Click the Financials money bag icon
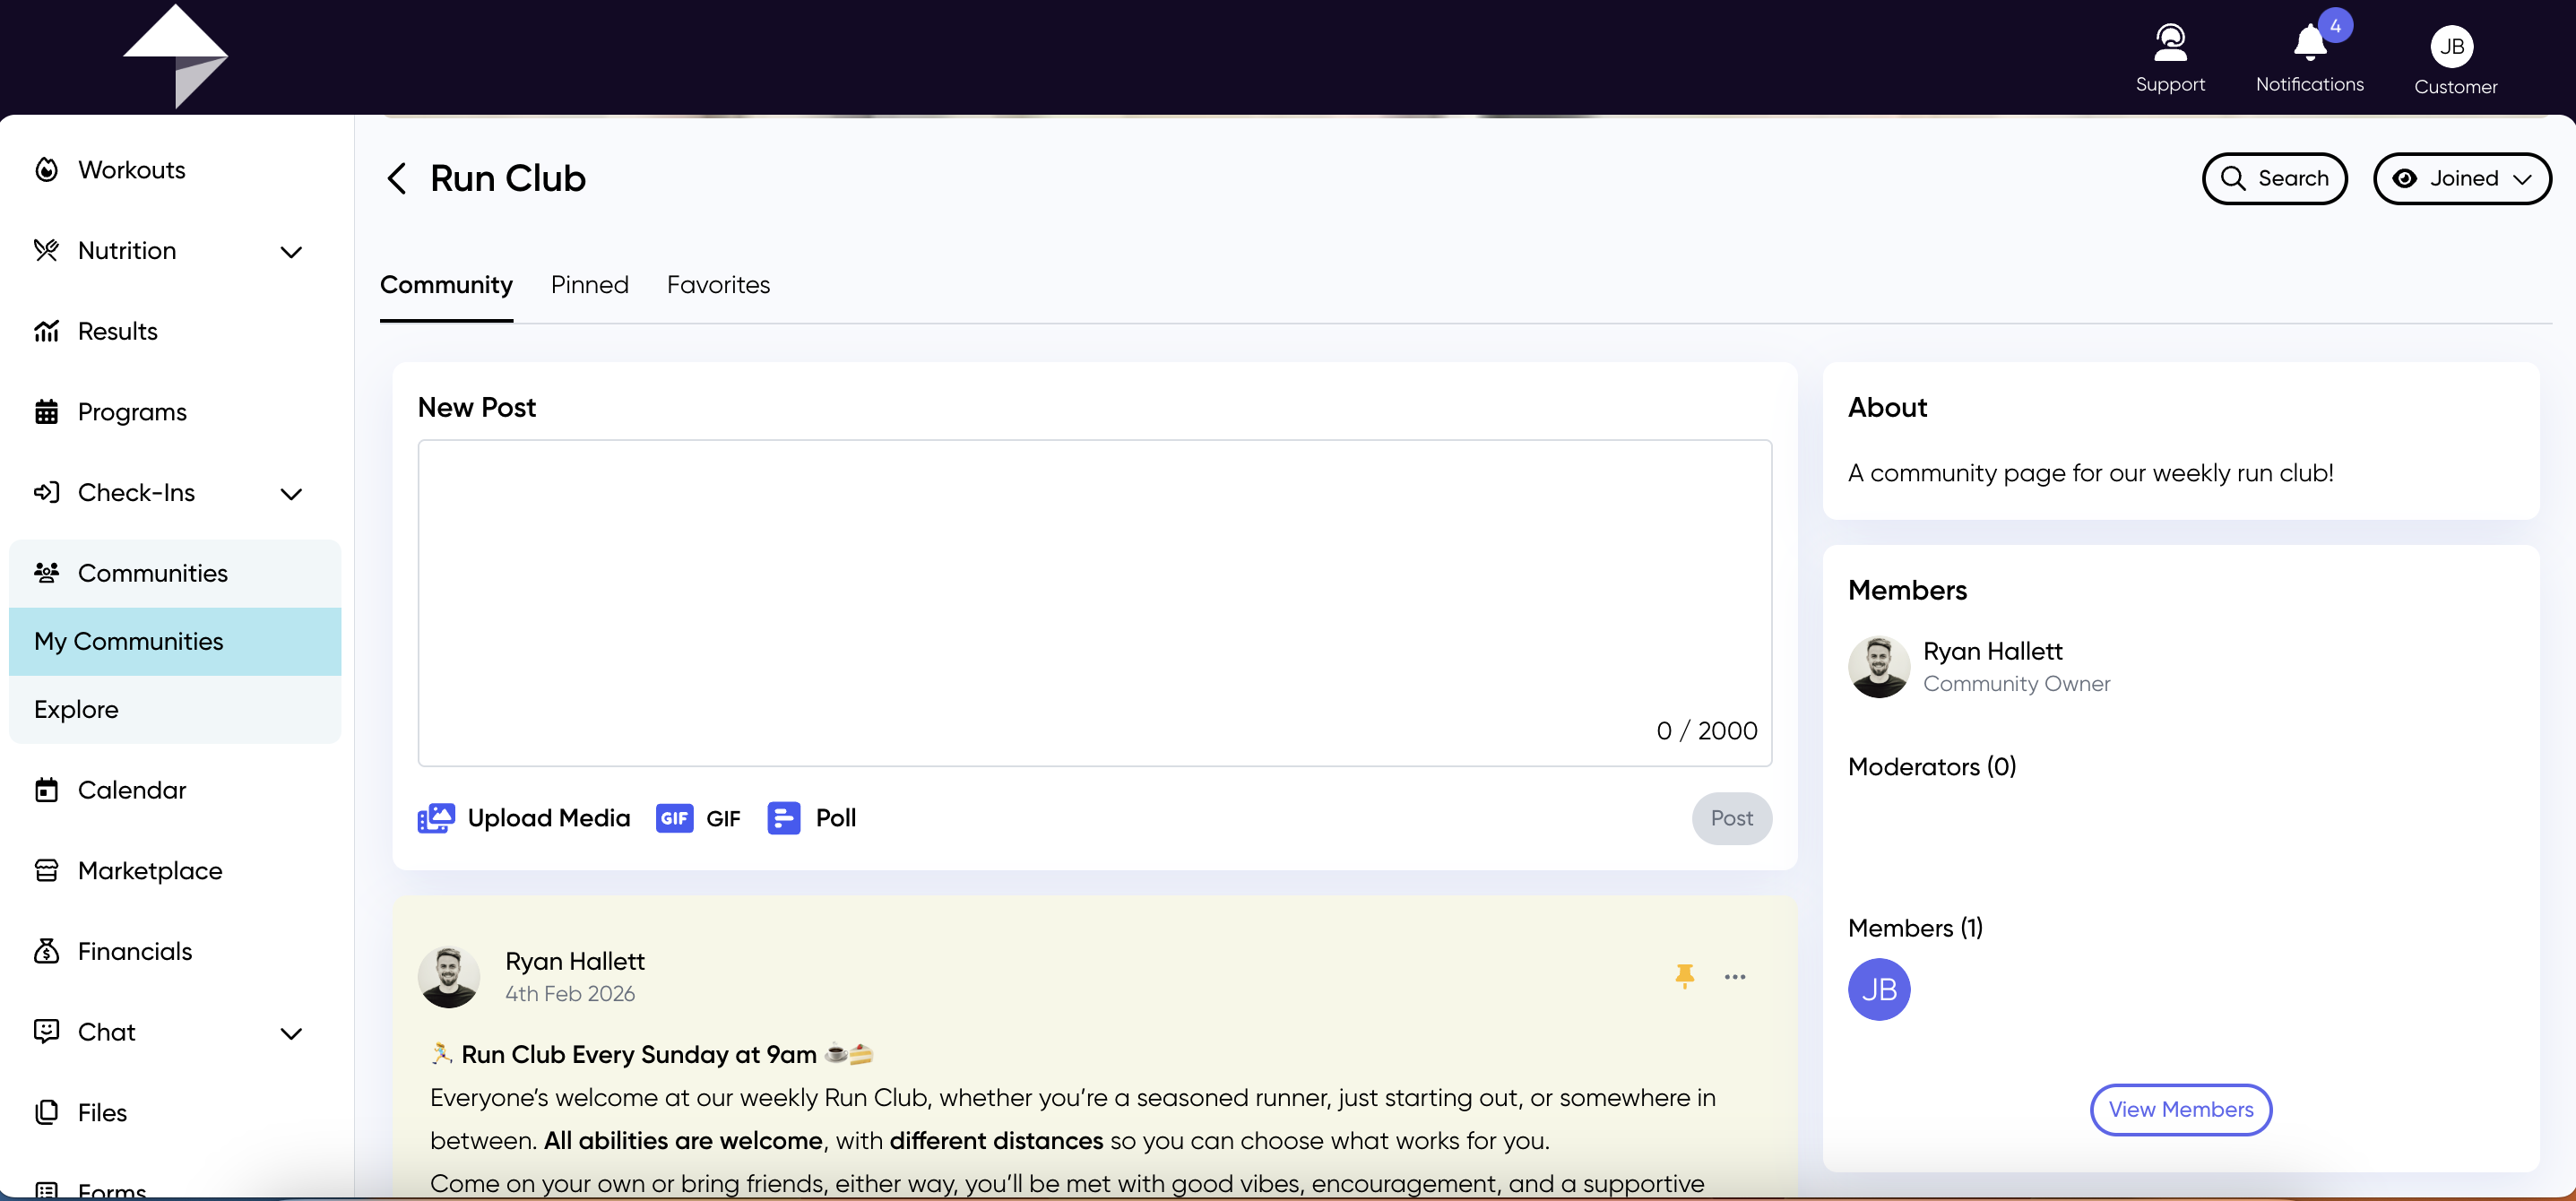 [46, 951]
